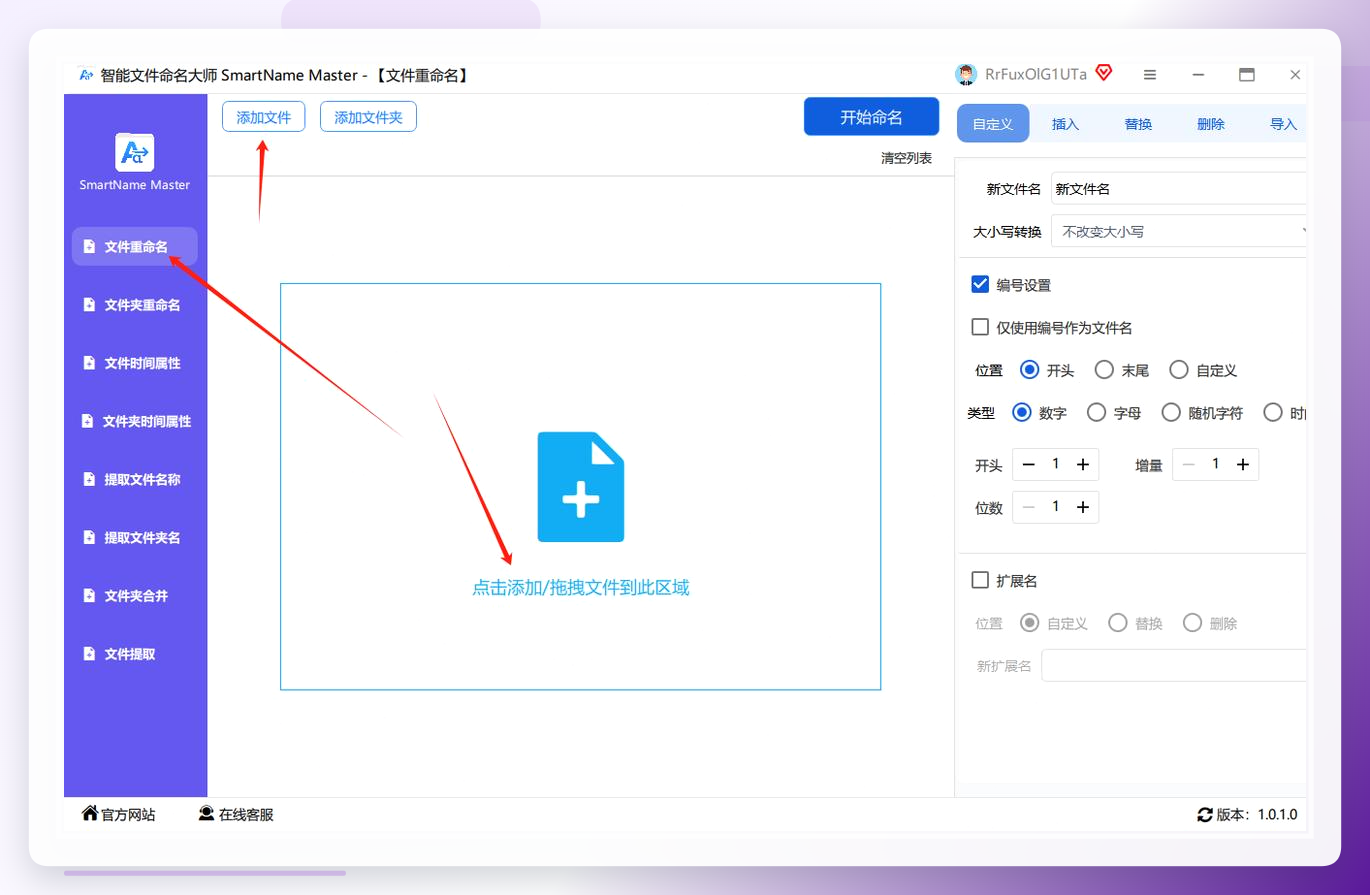The image size is (1370, 895).
Task: Click the 官方网站 home icon
Action: coord(90,814)
